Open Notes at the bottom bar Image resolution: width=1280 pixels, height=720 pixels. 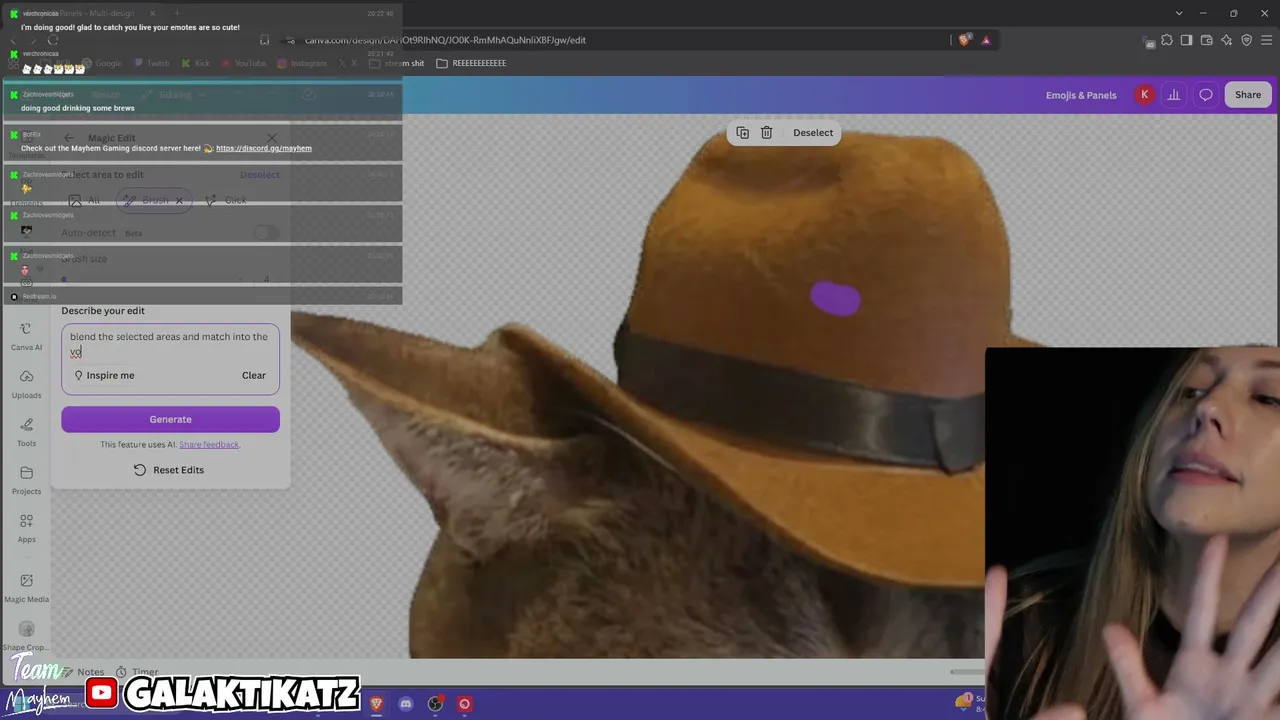point(83,672)
